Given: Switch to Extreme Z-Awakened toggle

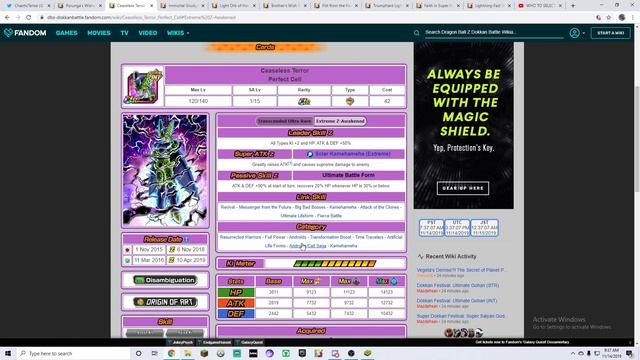Looking at the screenshot, I should click(x=340, y=121).
